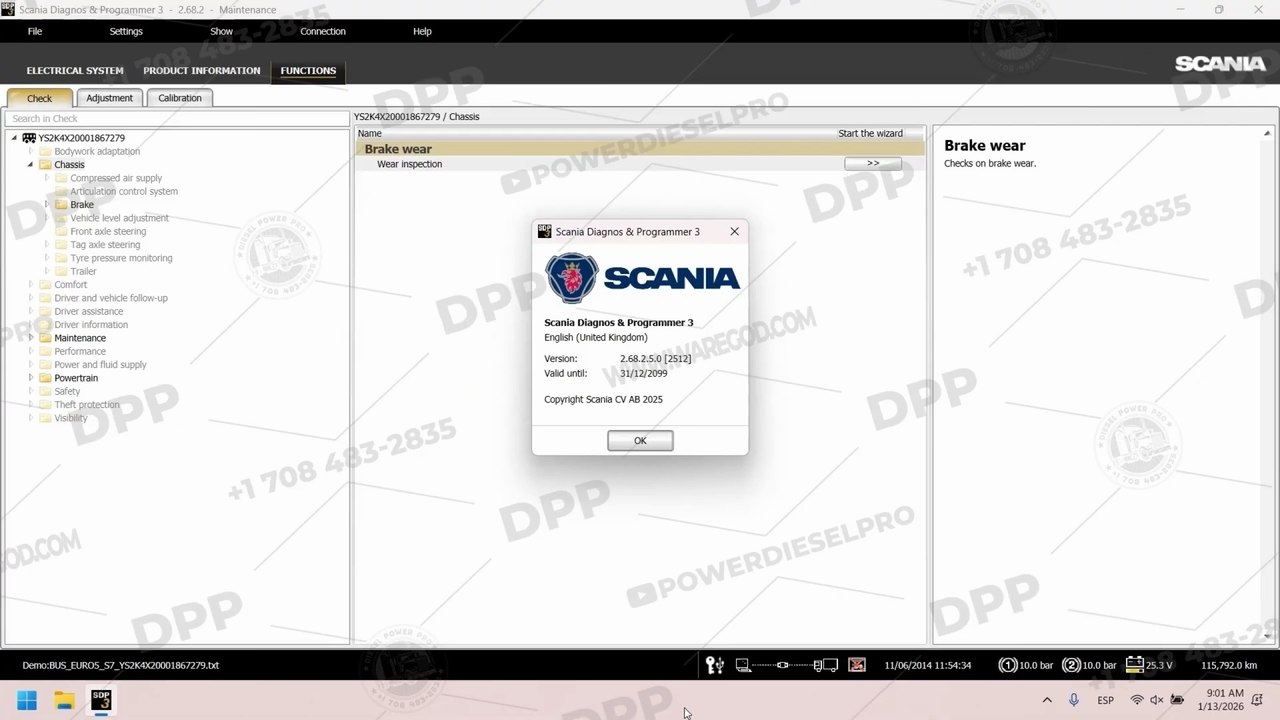Click the 115,792.0 km odometer reading
This screenshot has height=720, width=1280.
click(1229, 665)
